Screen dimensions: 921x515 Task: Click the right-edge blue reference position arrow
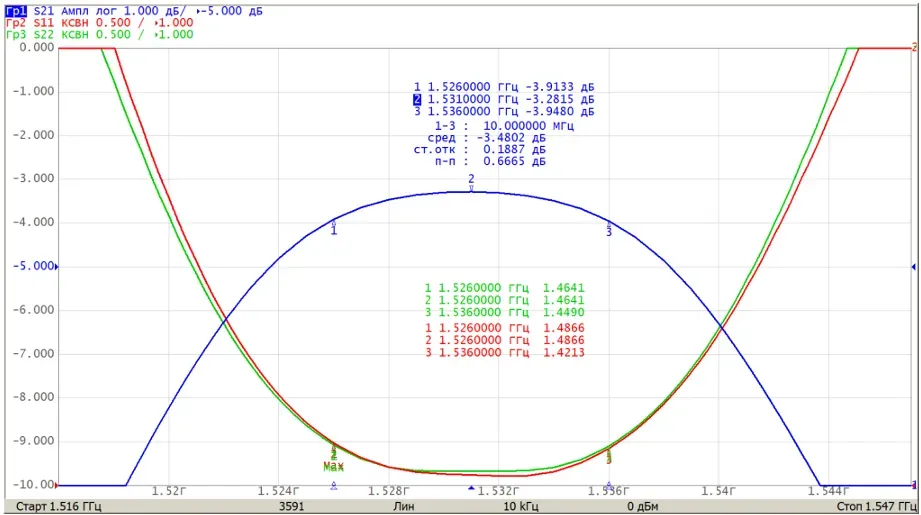coord(913,267)
